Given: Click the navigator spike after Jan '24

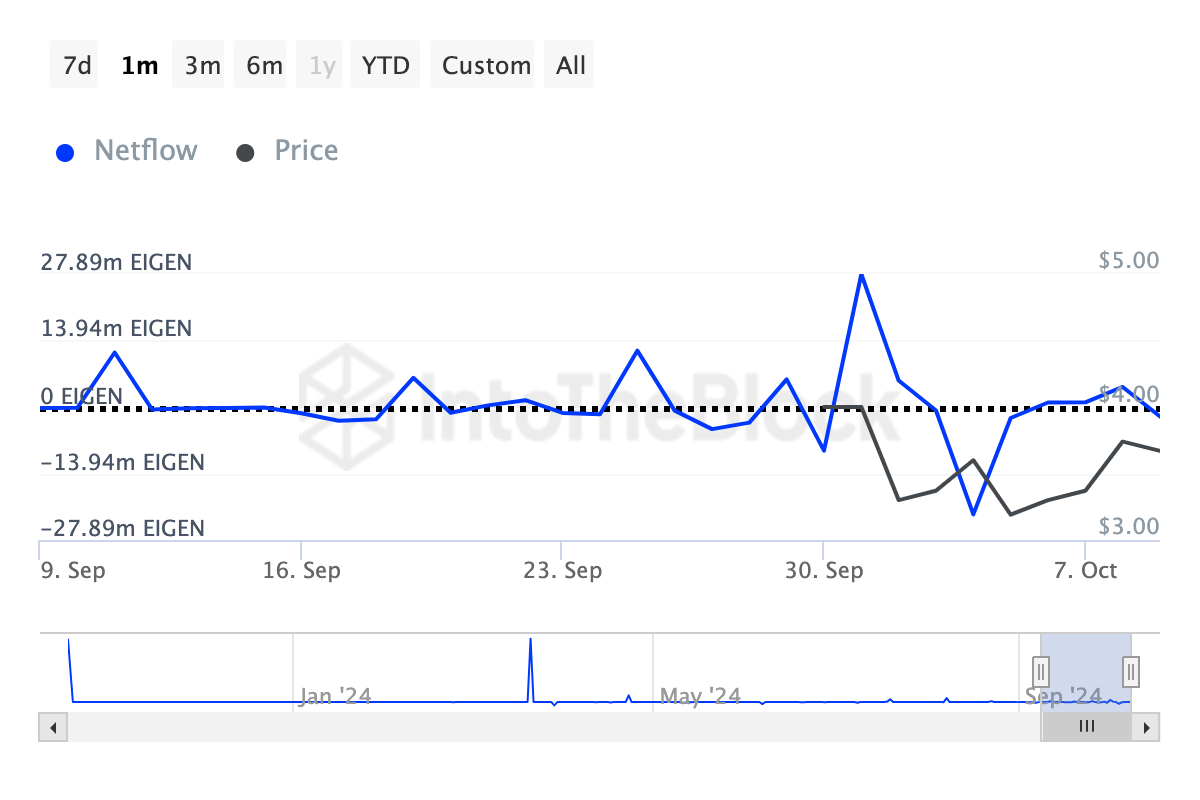Looking at the screenshot, I should tap(530, 640).
